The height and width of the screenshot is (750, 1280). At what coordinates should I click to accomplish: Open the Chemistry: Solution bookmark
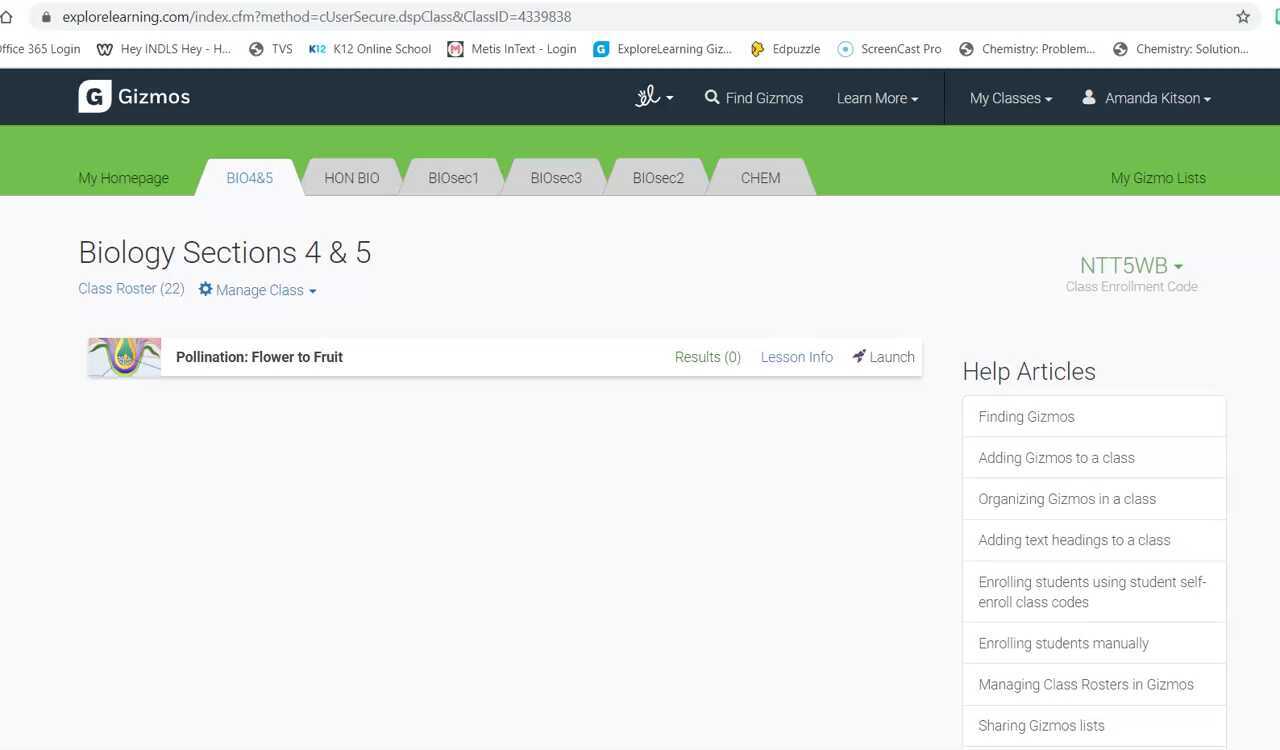[1181, 49]
